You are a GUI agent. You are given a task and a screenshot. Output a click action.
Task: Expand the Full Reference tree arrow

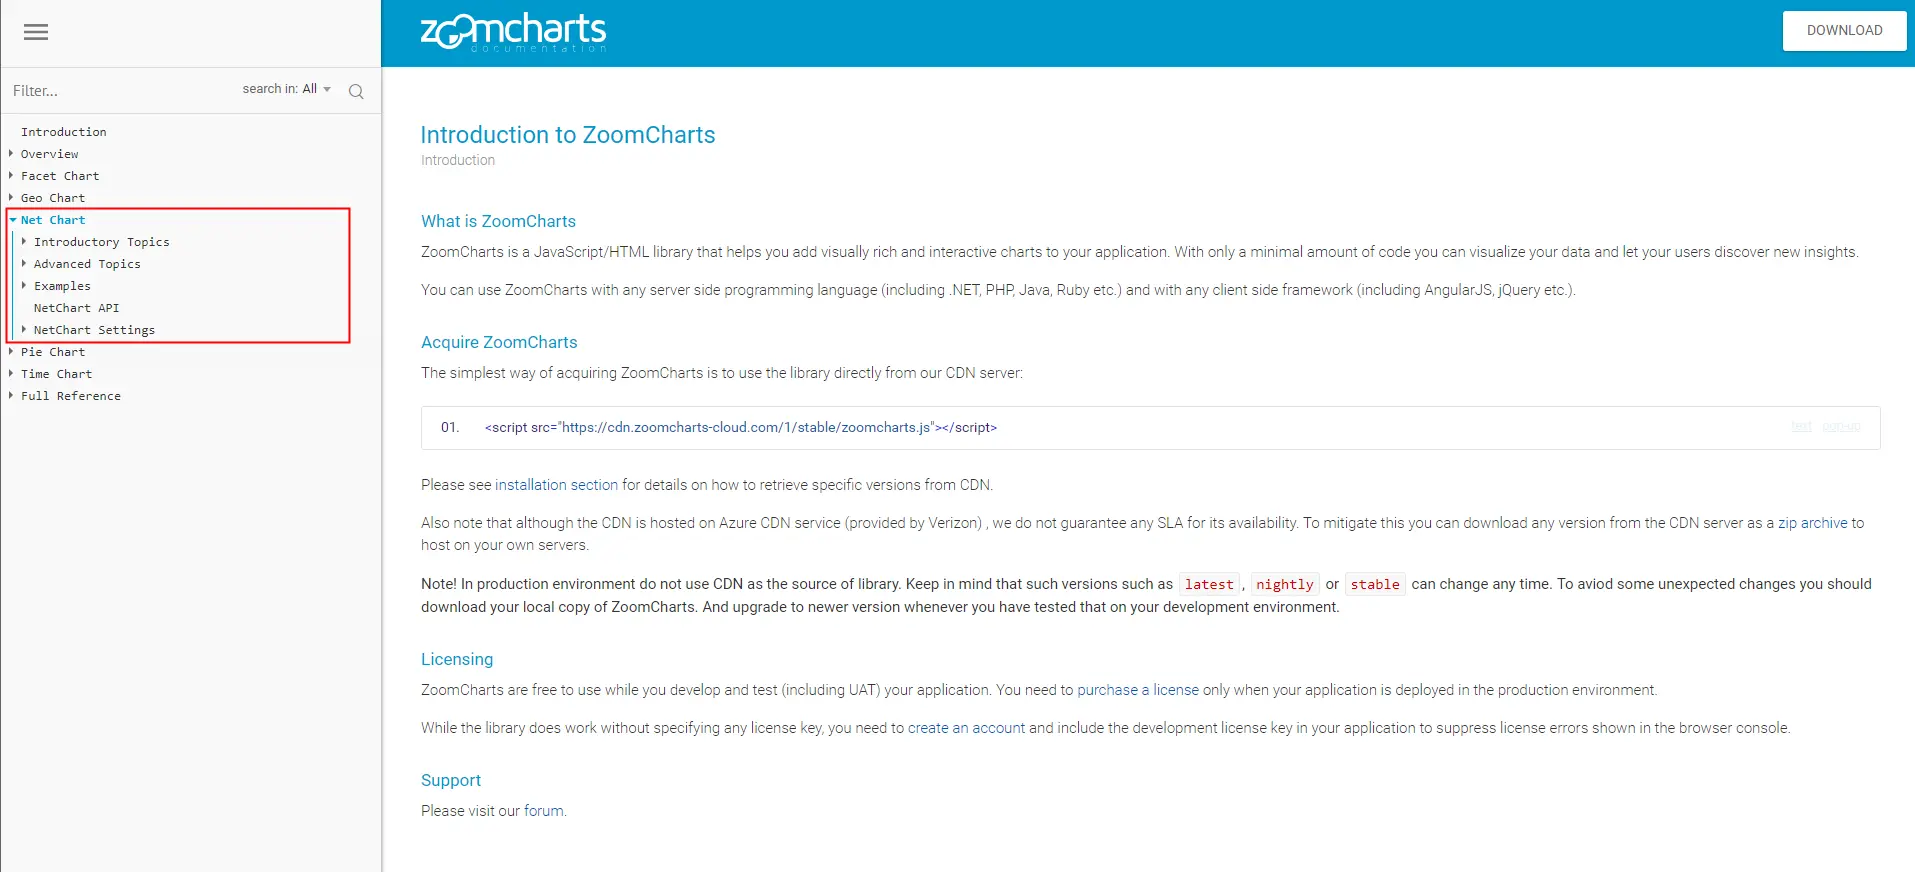pos(11,396)
